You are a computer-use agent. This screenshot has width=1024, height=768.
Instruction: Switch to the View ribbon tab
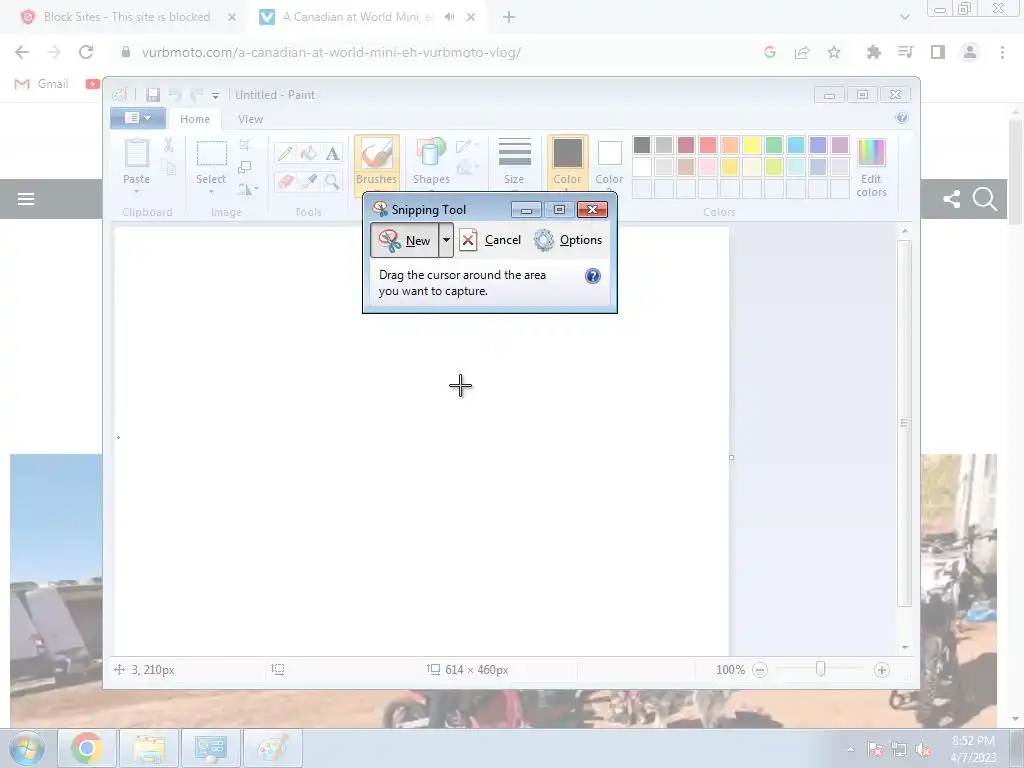click(250, 119)
